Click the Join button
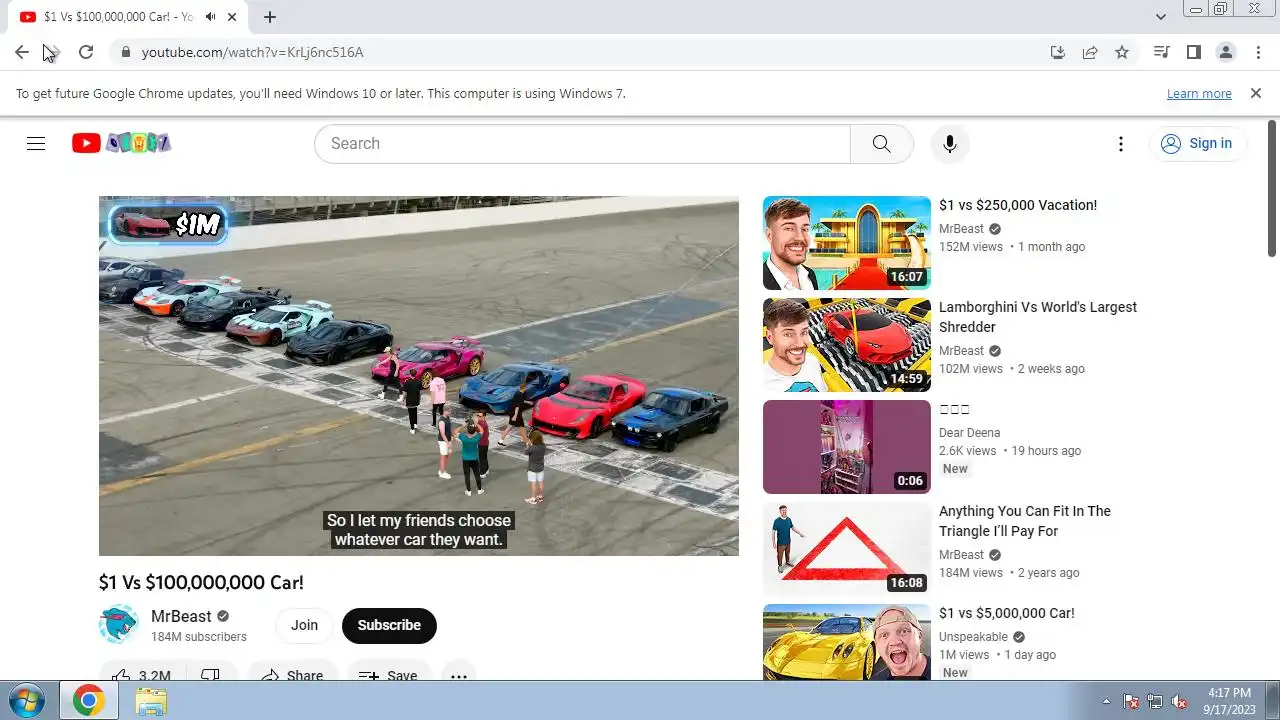 [x=304, y=625]
